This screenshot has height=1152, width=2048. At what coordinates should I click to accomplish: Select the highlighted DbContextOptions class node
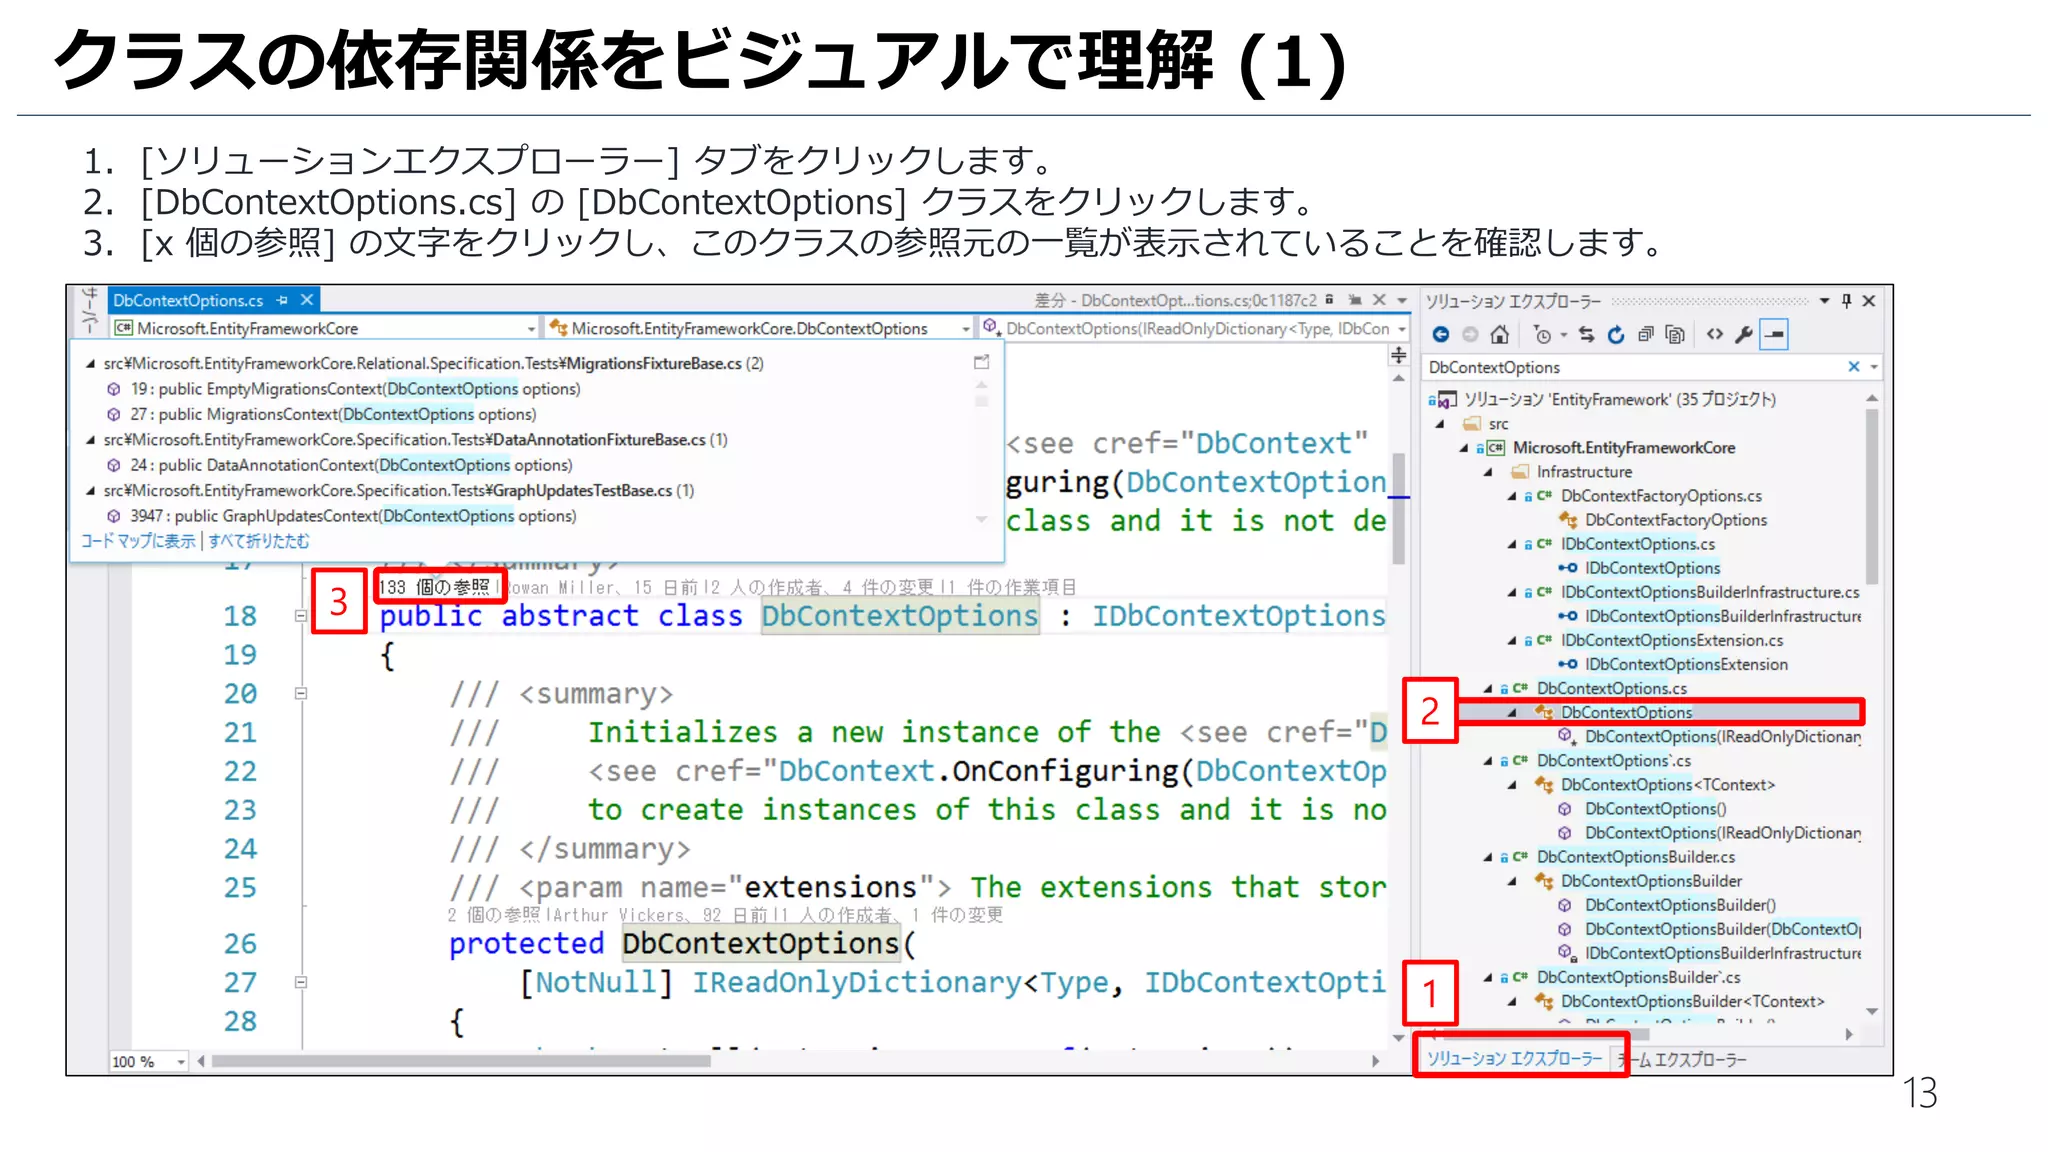click(x=1626, y=712)
